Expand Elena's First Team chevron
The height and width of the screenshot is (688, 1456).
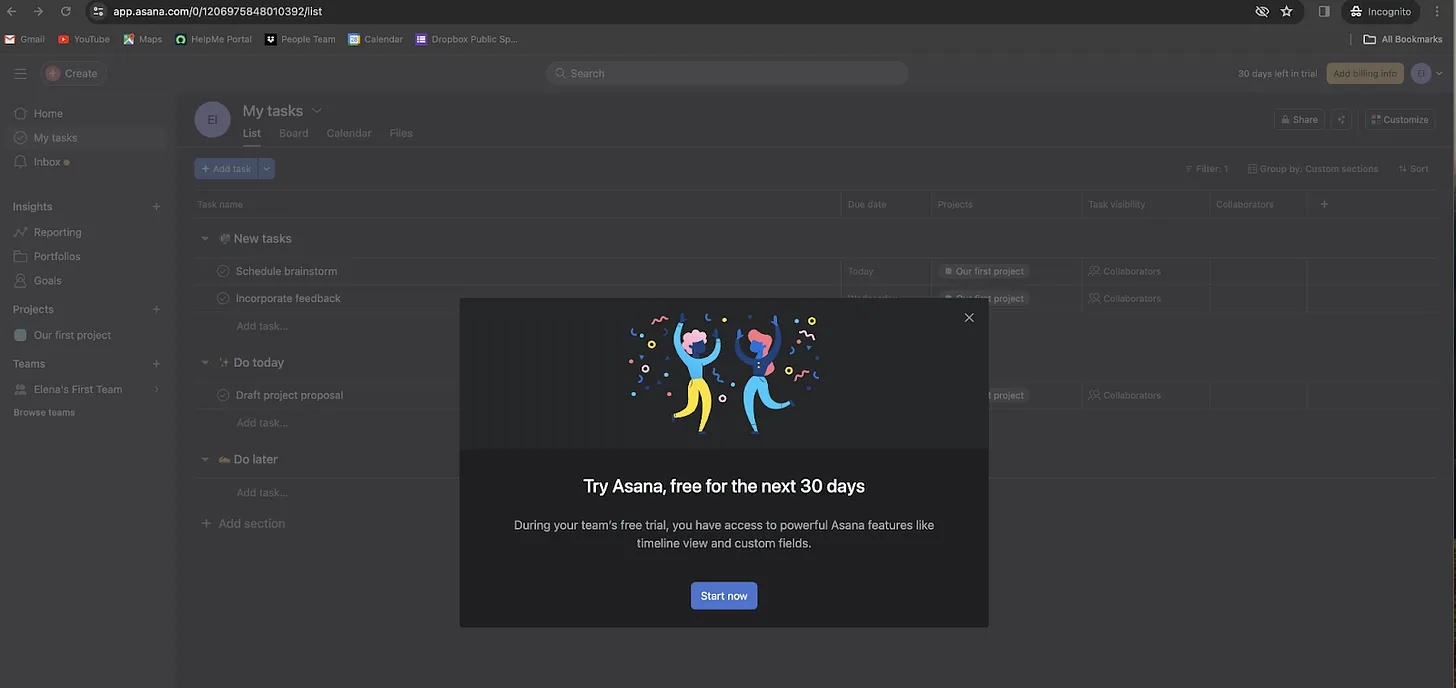(156, 390)
